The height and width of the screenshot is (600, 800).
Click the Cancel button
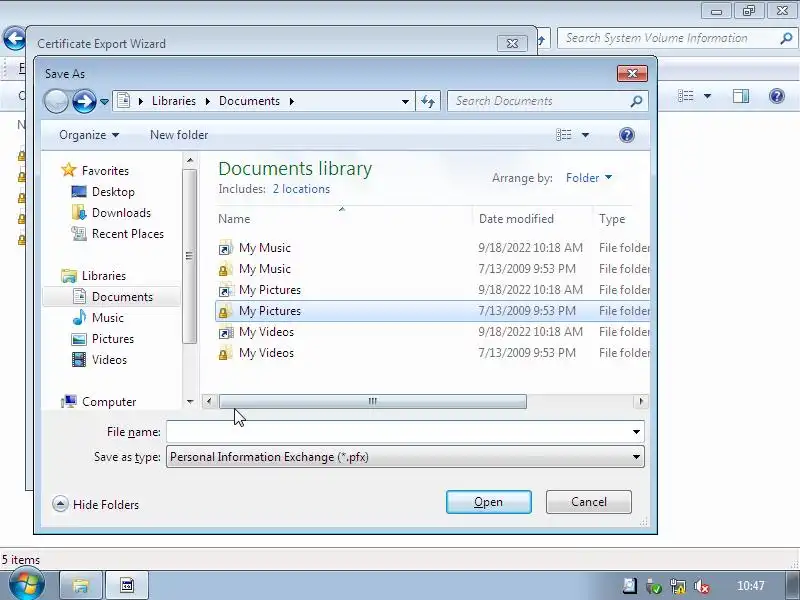589,502
